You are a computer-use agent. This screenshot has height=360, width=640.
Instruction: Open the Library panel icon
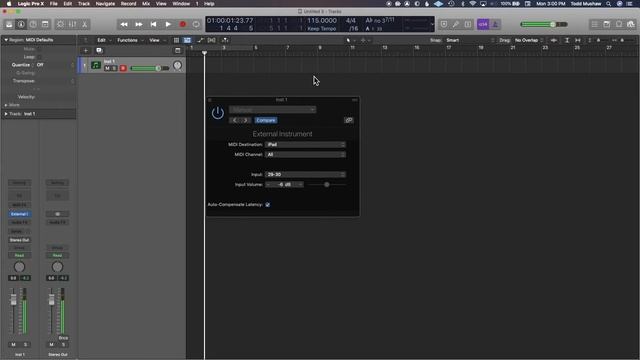pyautogui.click(x=9, y=24)
